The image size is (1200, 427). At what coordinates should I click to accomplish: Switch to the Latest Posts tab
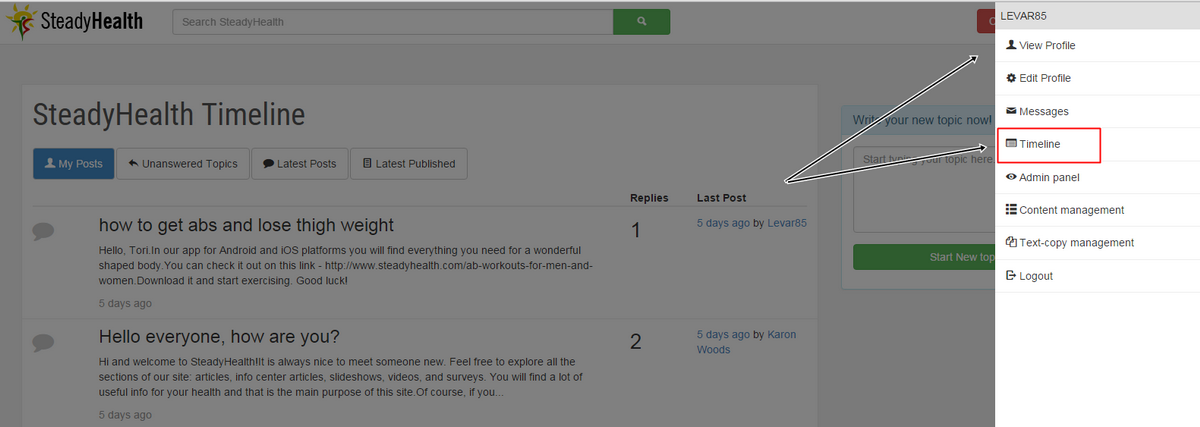point(299,164)
